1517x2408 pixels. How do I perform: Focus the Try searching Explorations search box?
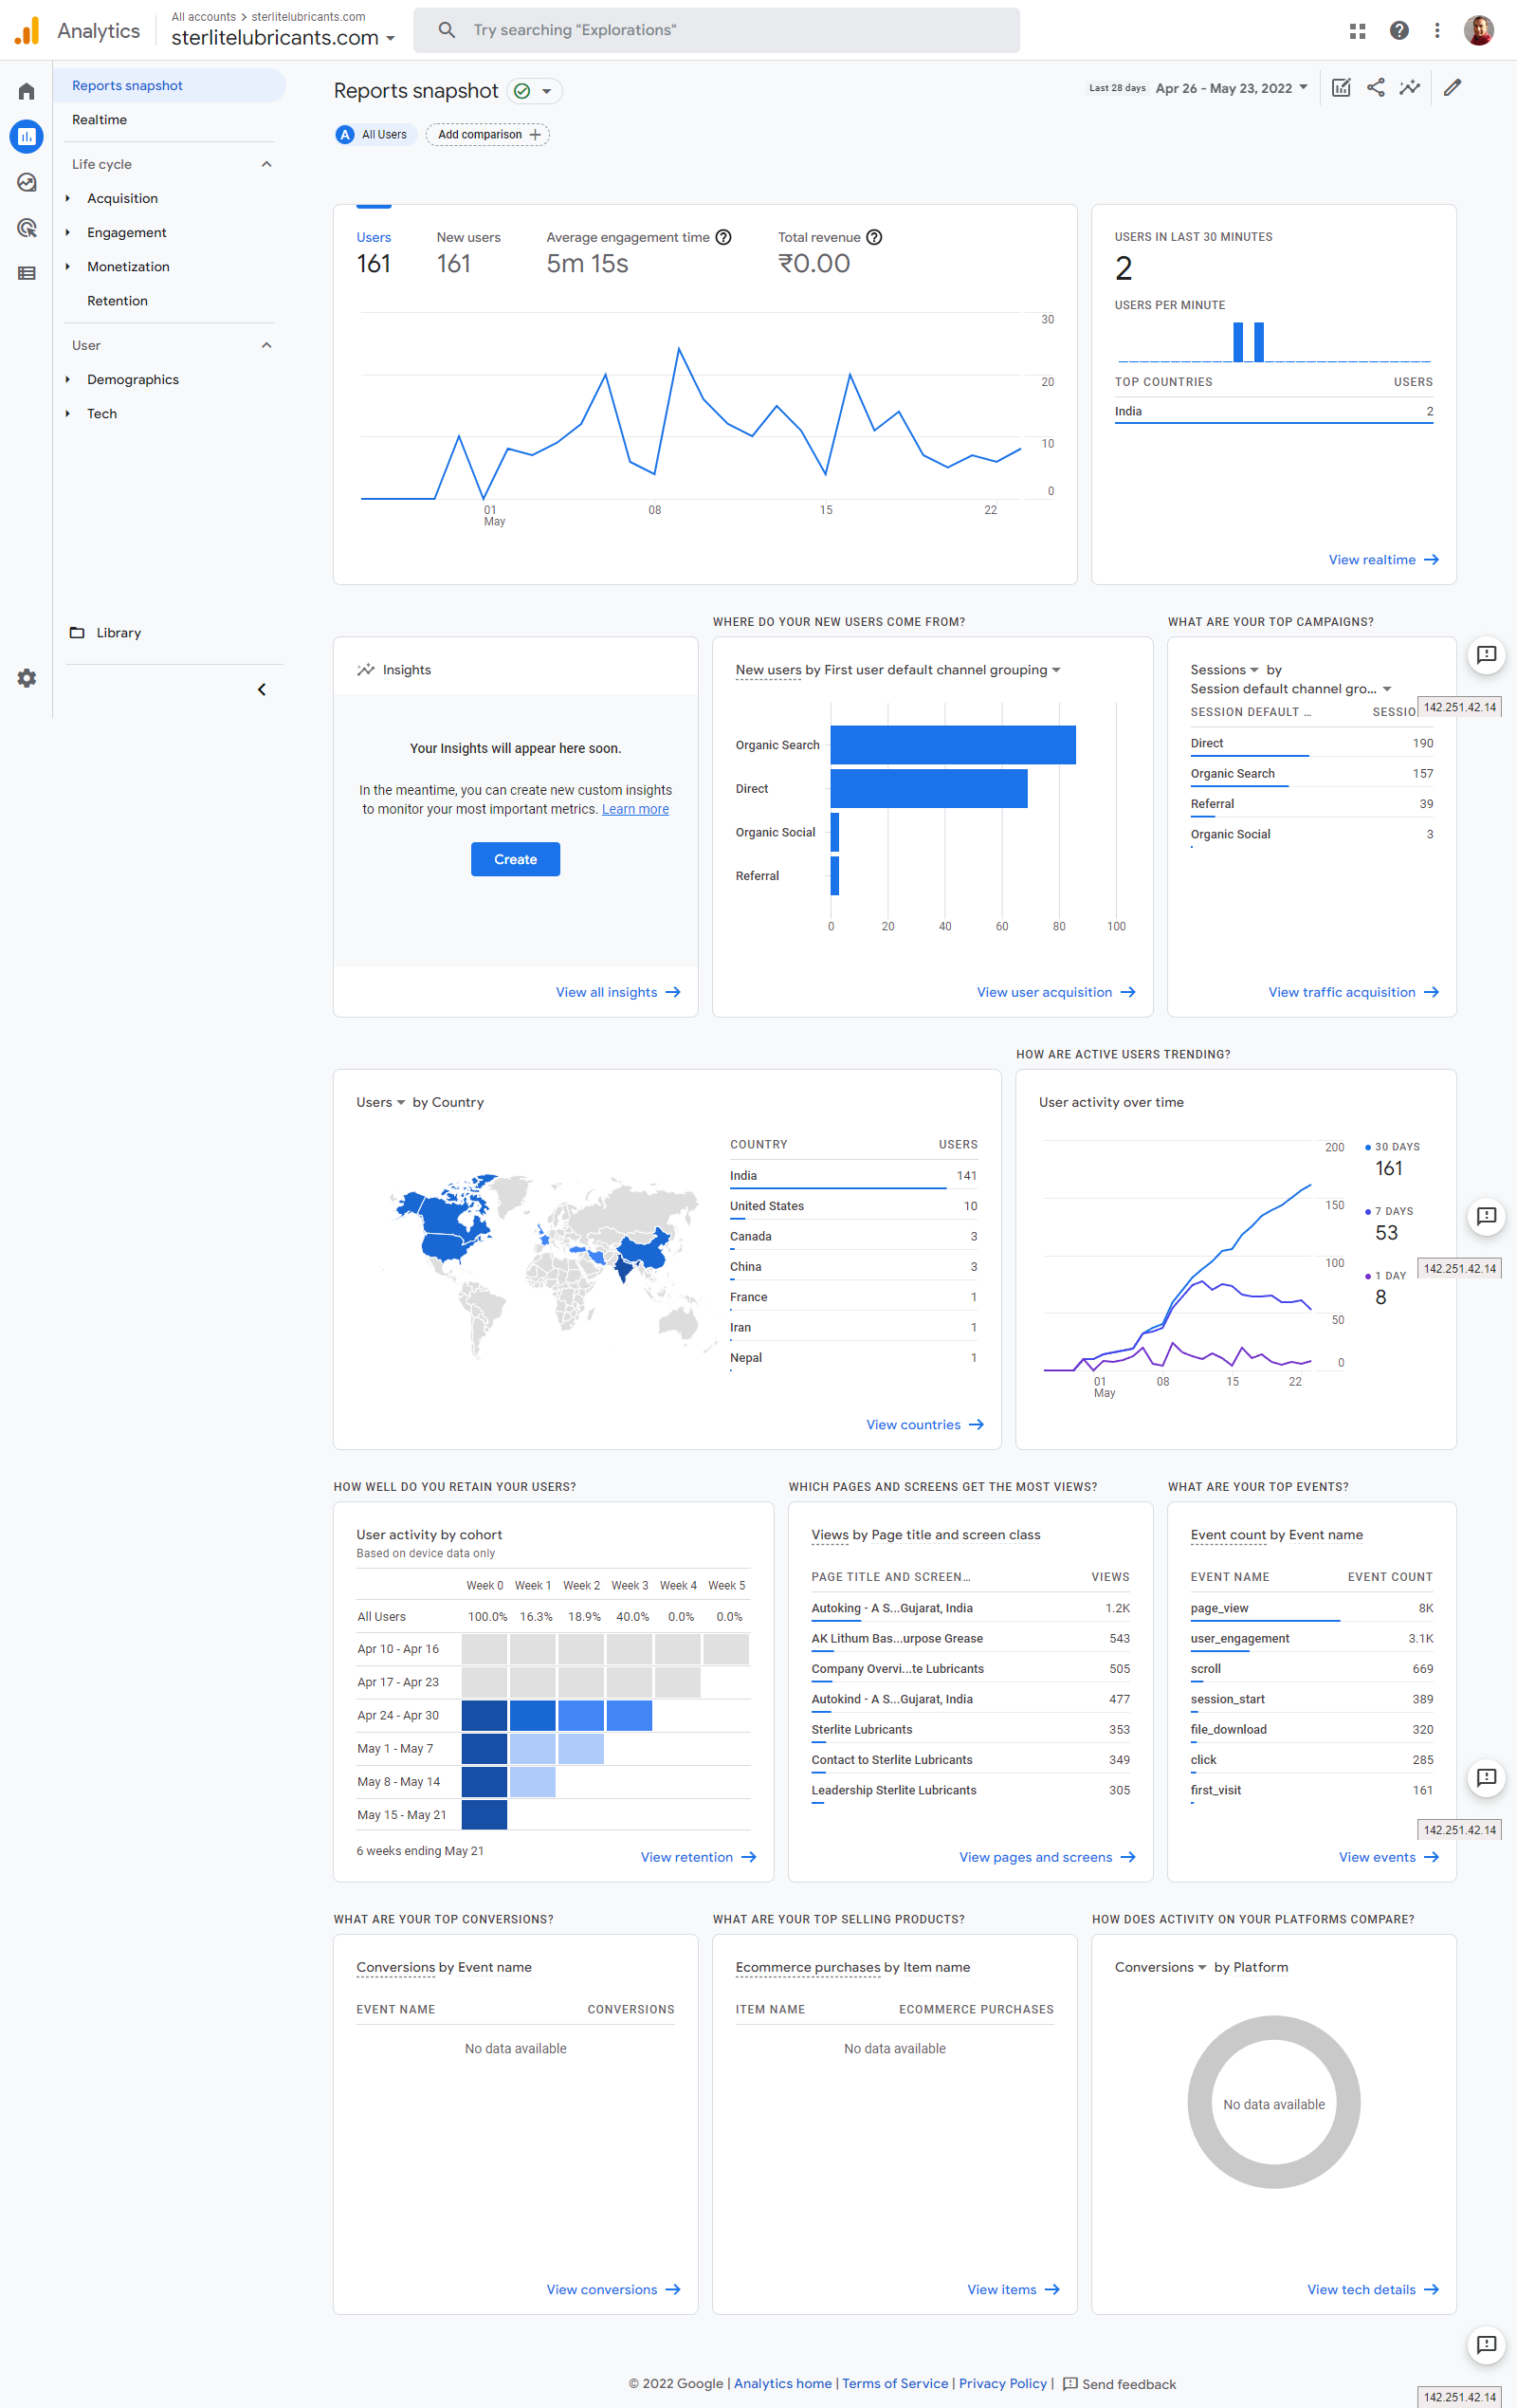(x=716, y=30)
